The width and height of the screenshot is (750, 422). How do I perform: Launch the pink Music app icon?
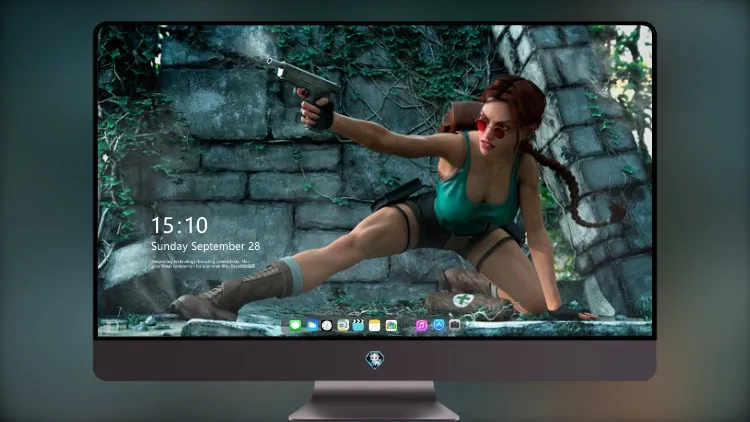[x=421, y=326]
